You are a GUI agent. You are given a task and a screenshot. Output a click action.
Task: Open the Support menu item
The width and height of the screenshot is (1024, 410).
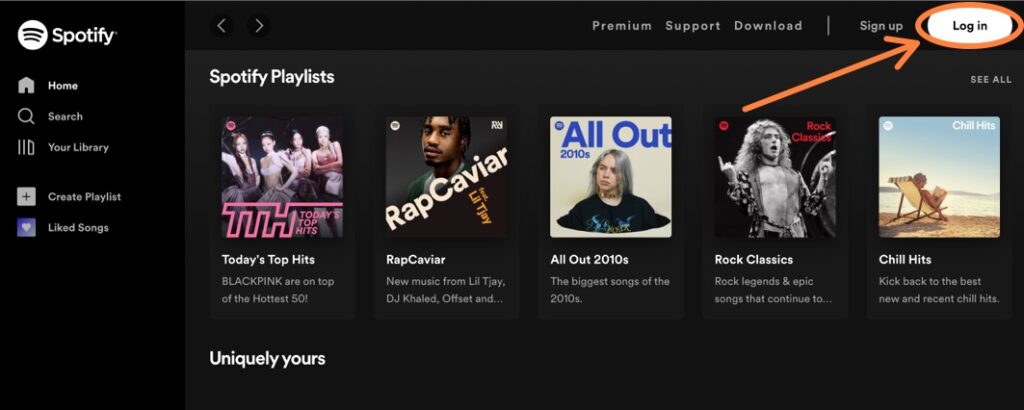pos(693,26)
